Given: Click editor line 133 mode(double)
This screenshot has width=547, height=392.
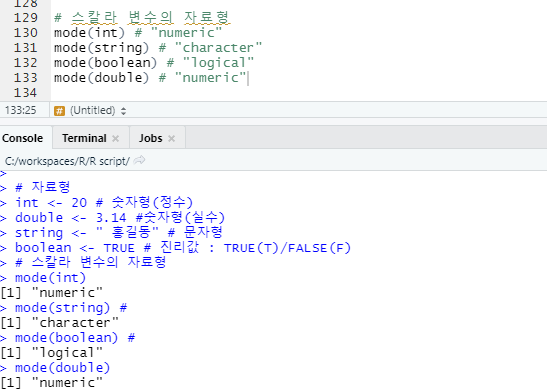Looking at the screenshot, I should [151, 77].
